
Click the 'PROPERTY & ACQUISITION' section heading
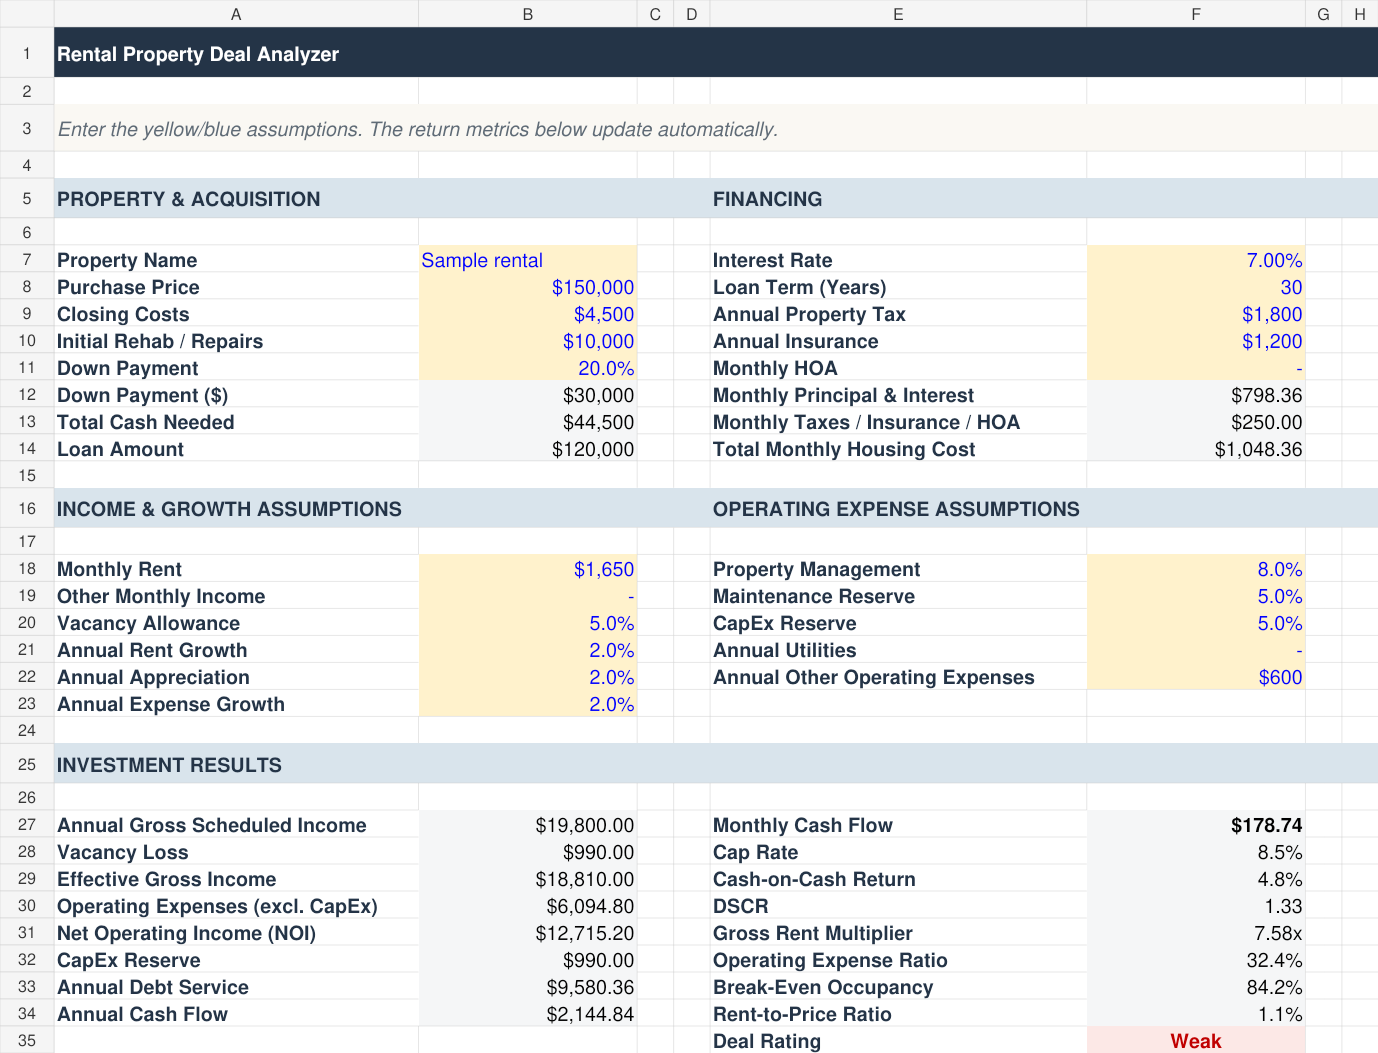click(189, 199)
